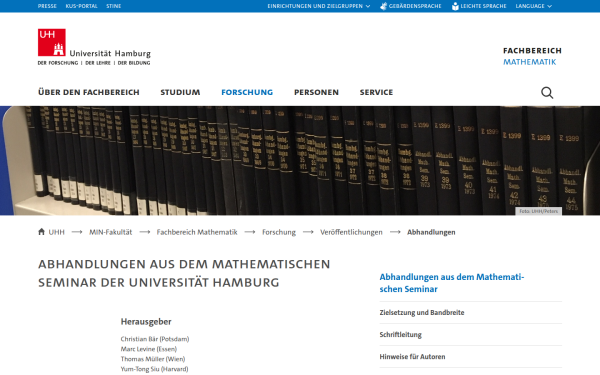Go to MIN-Fakultät breadcrumb
The image size is (600, 375).
111,232
